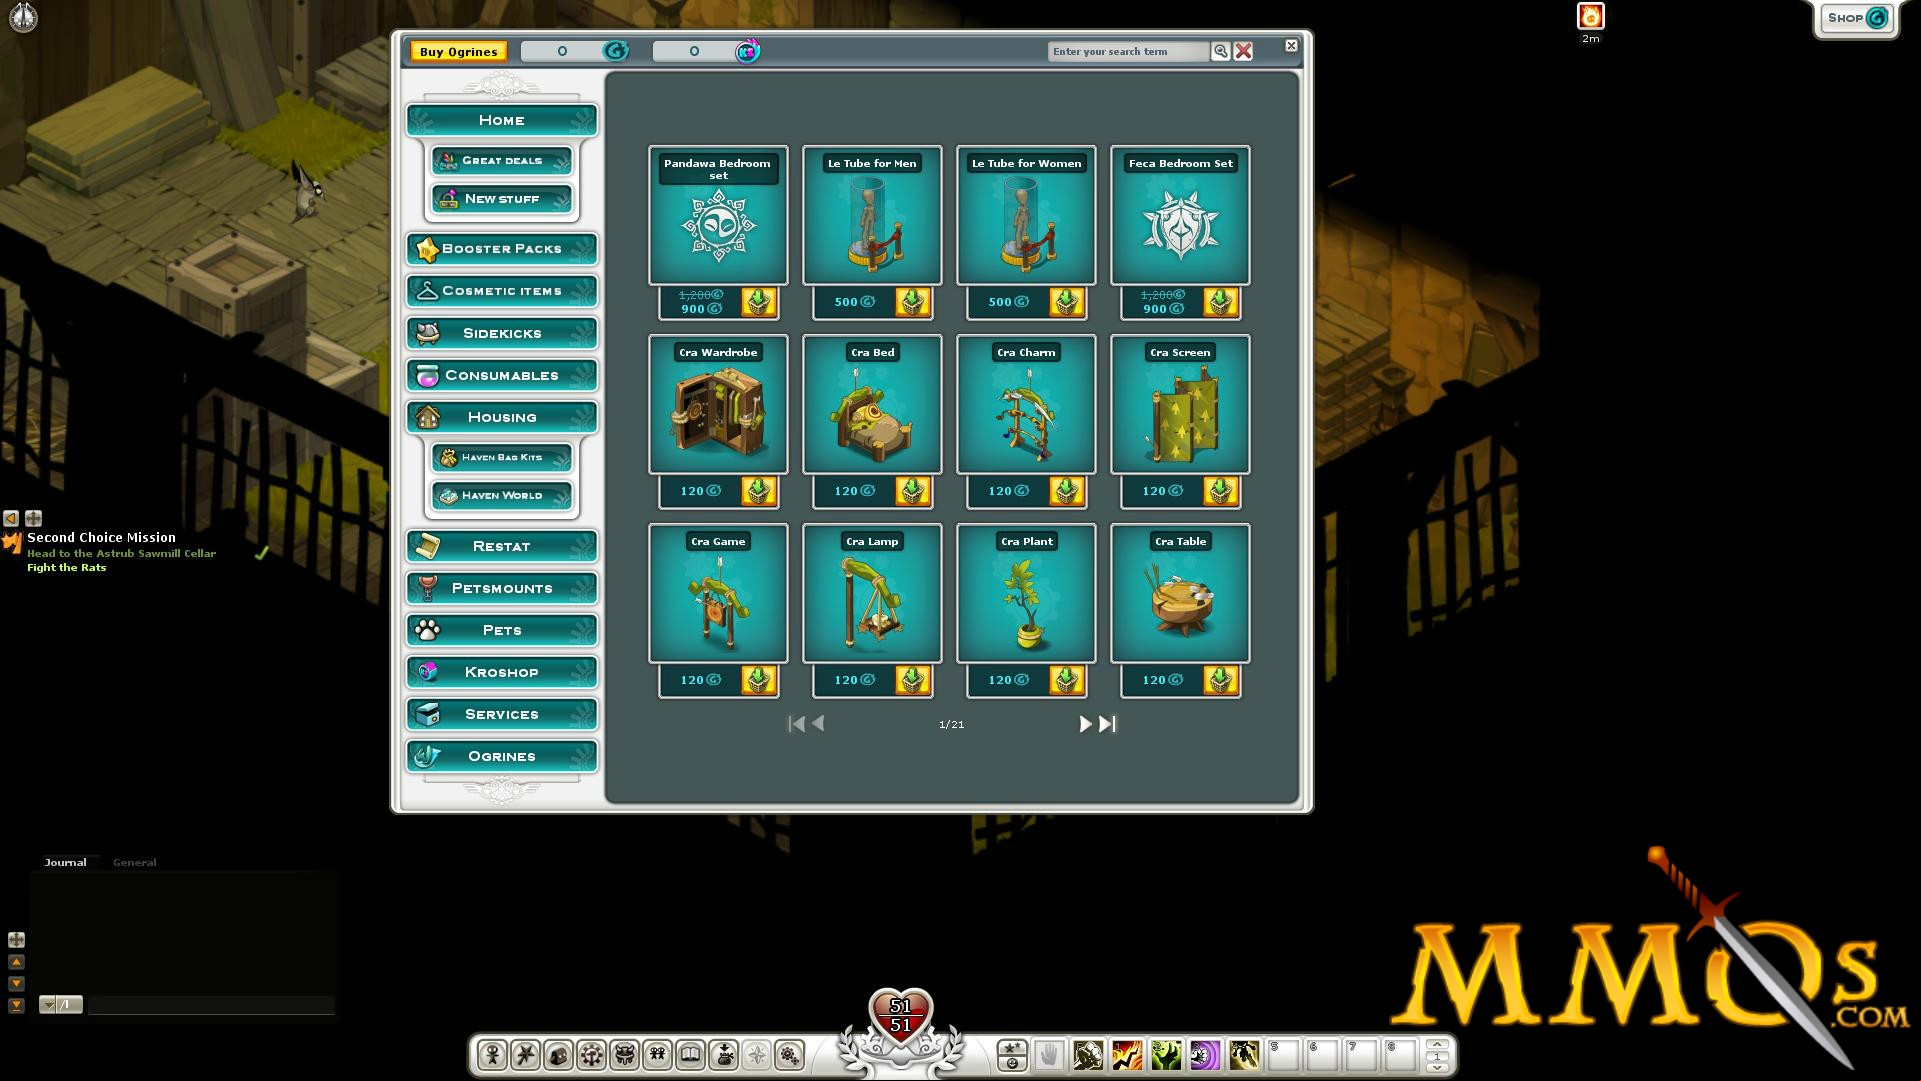Open the Restat category
Screen dimensions: 1921x1081
tap(502, 546)
